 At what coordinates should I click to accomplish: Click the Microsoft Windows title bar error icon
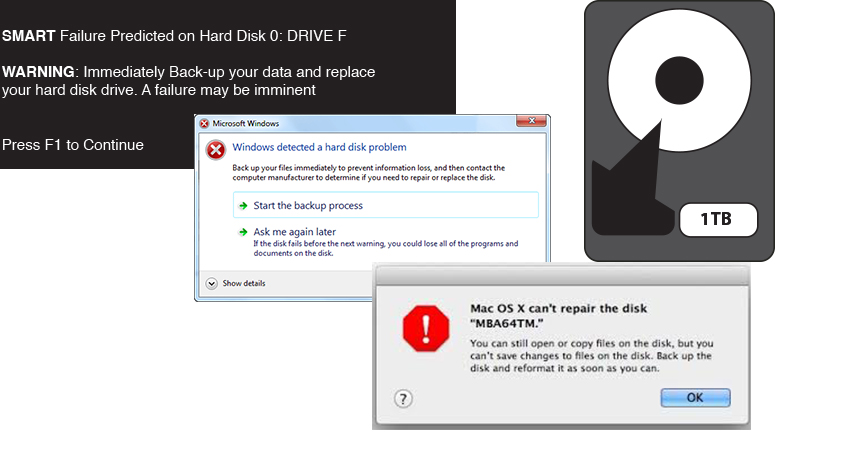pos(204,123)
